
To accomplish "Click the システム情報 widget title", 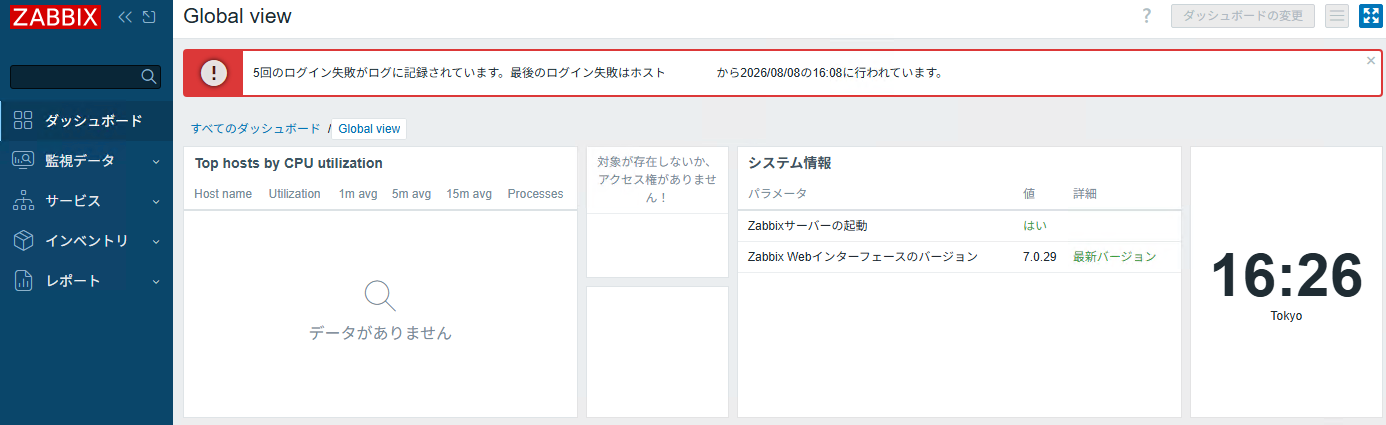I will [790, 163].
